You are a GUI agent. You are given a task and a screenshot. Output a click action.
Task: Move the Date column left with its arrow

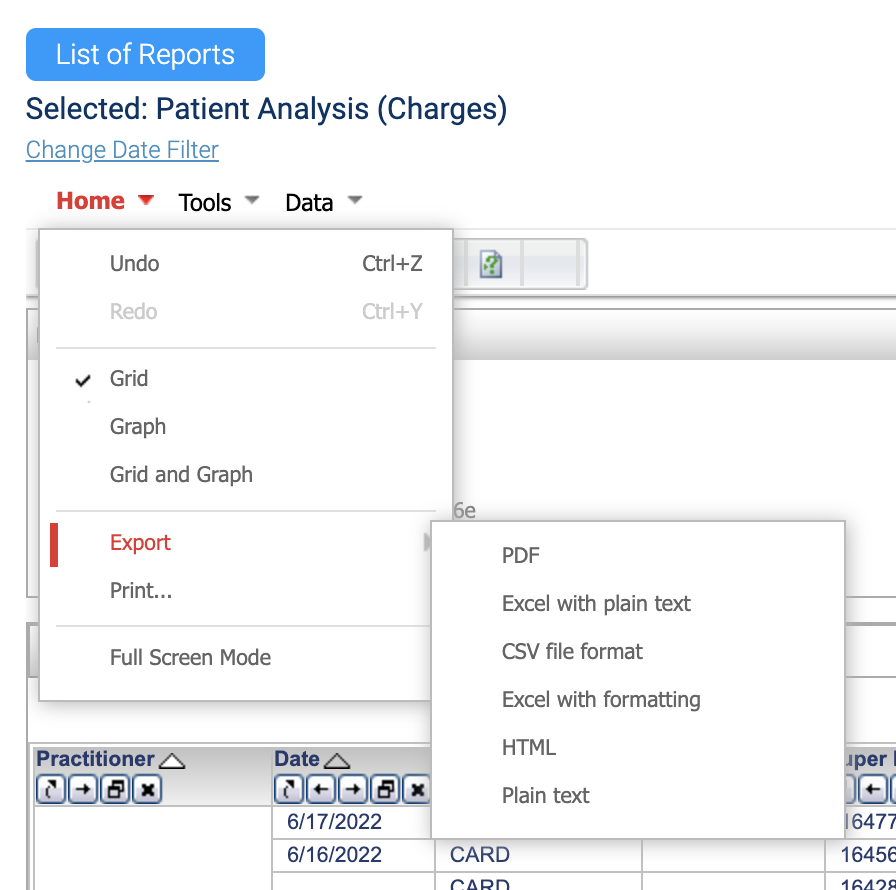pos(321,789)
